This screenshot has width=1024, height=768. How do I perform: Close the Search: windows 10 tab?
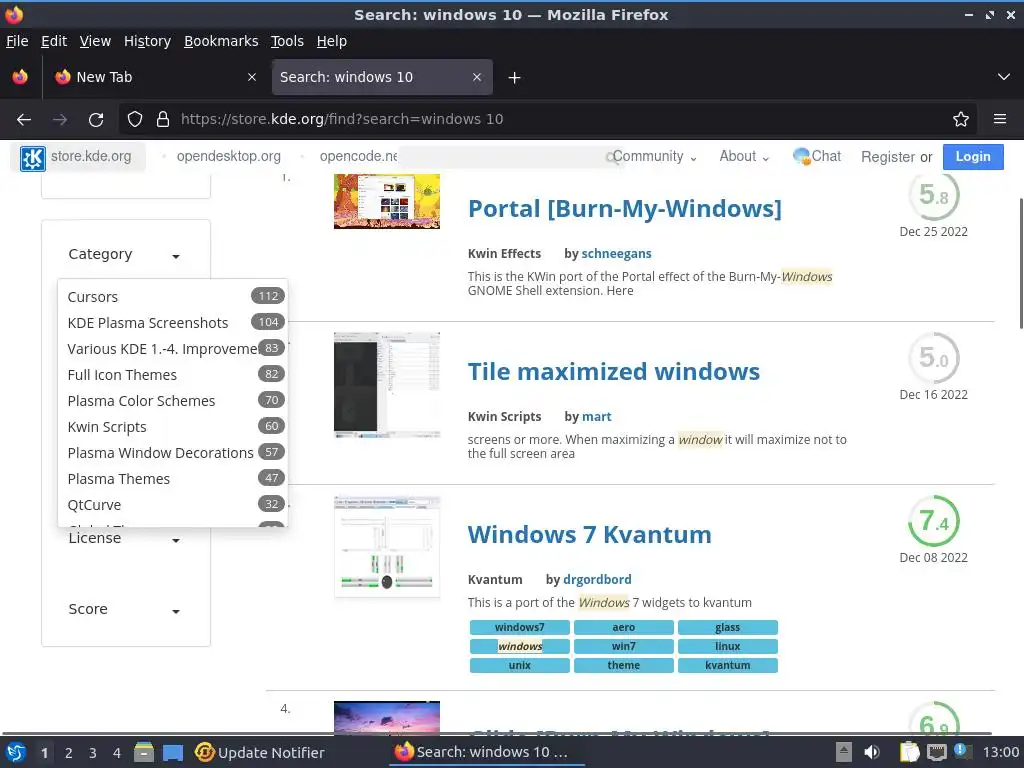click(477, 77)
